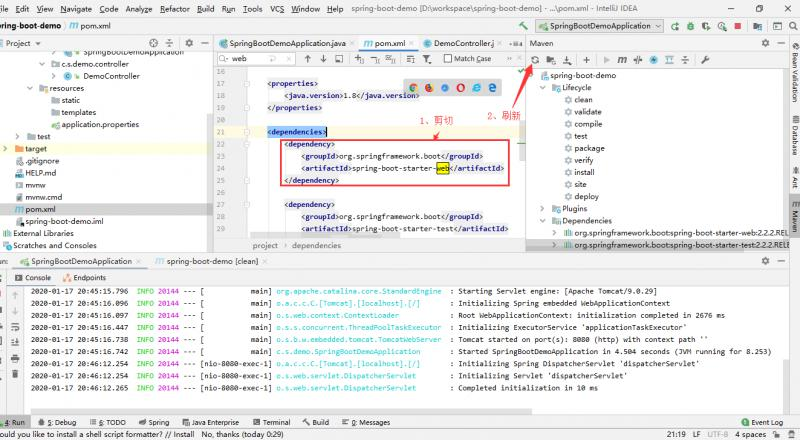Select application.properties in the project tree

click(x=100, y=124)
